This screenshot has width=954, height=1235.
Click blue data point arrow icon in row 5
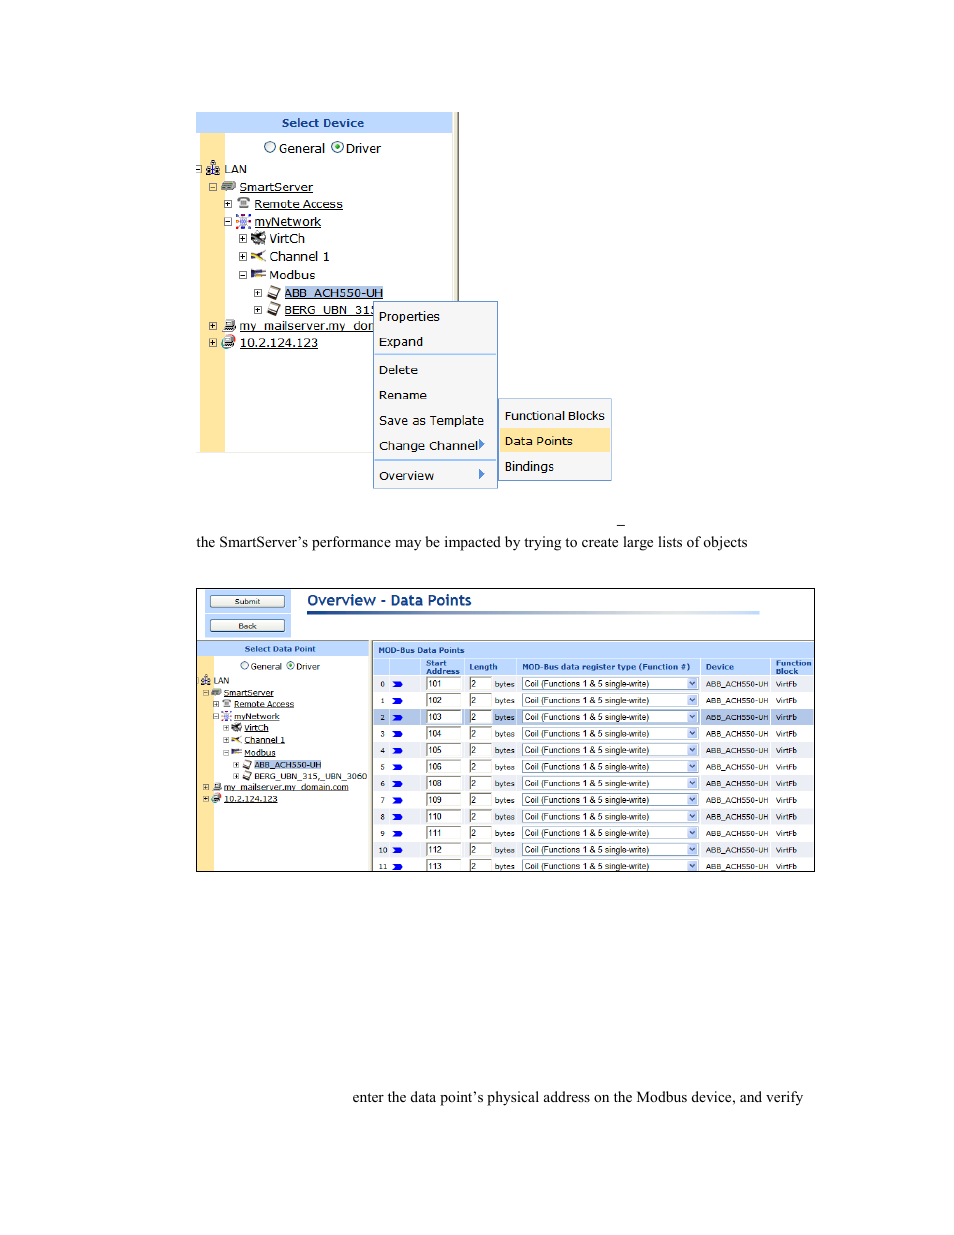(x=397, y=767)
